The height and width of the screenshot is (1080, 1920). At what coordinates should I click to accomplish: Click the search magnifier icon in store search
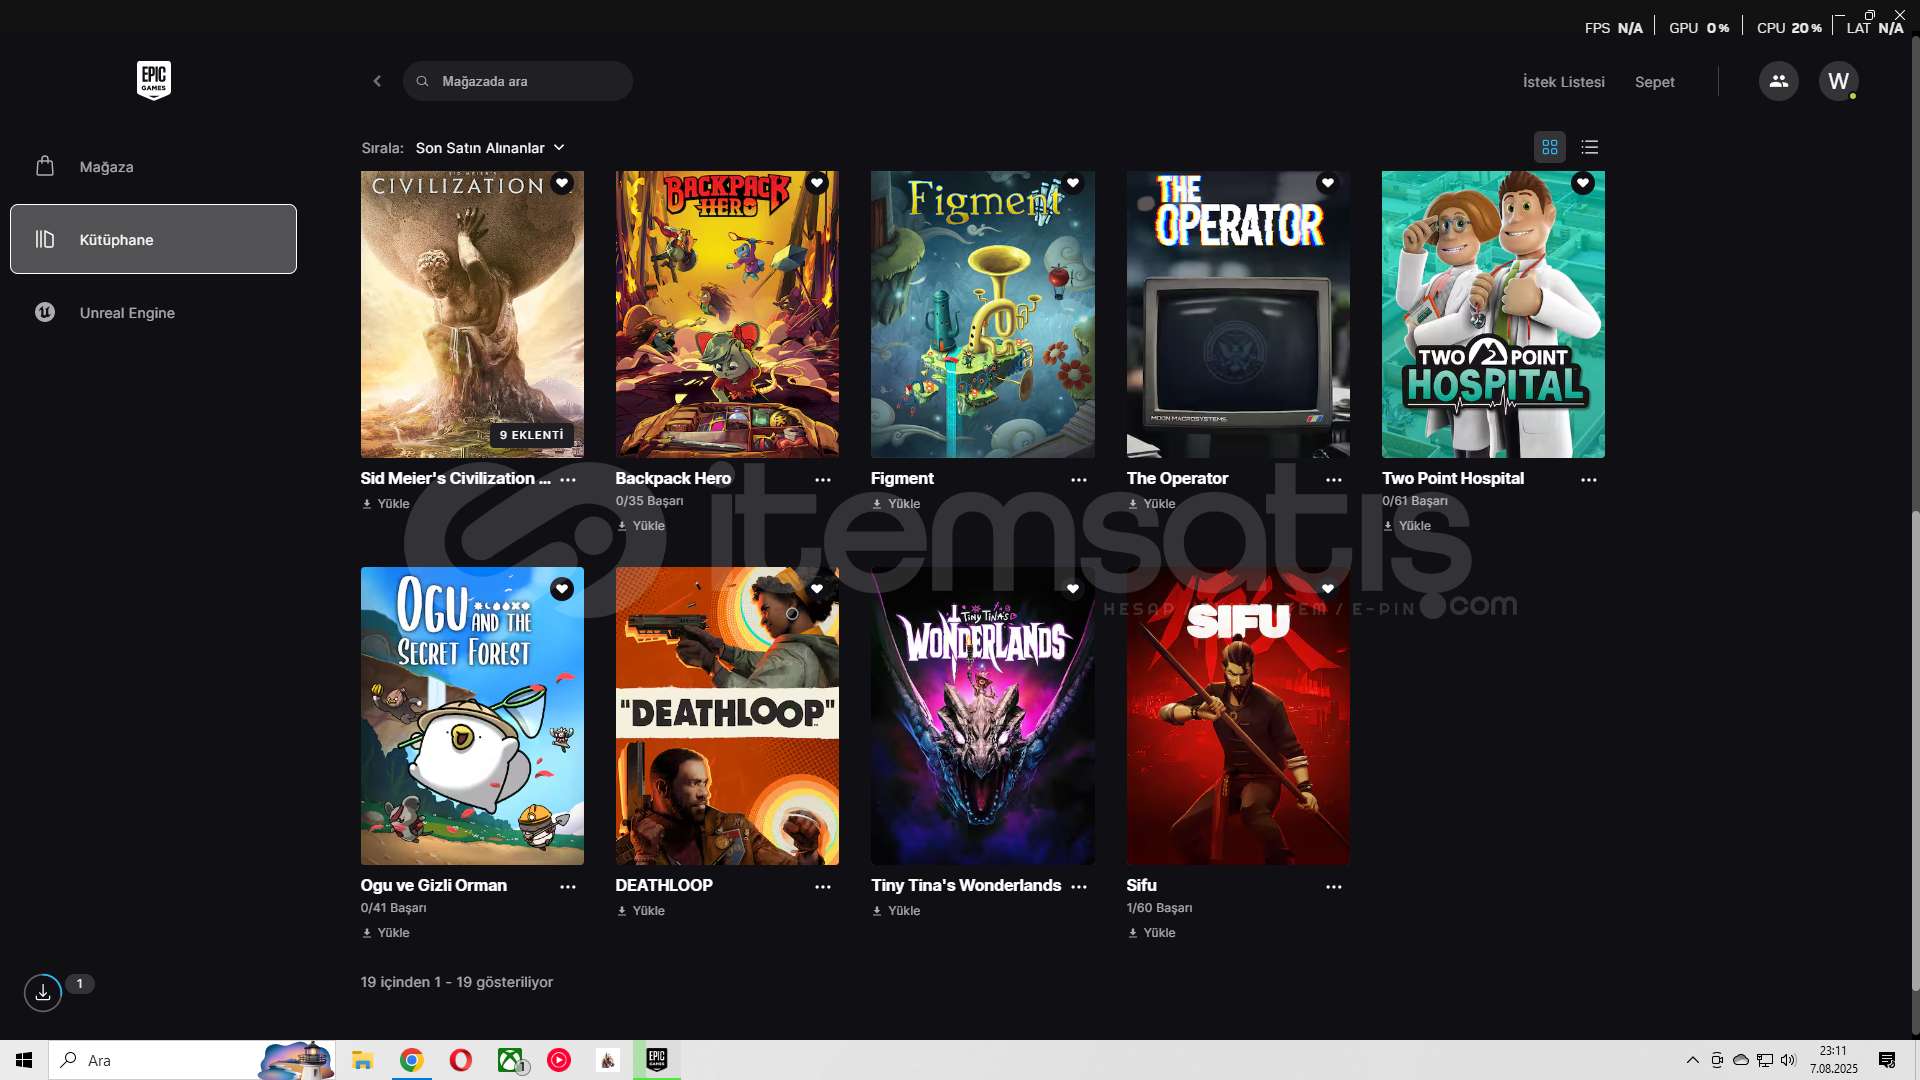(423, 81)
